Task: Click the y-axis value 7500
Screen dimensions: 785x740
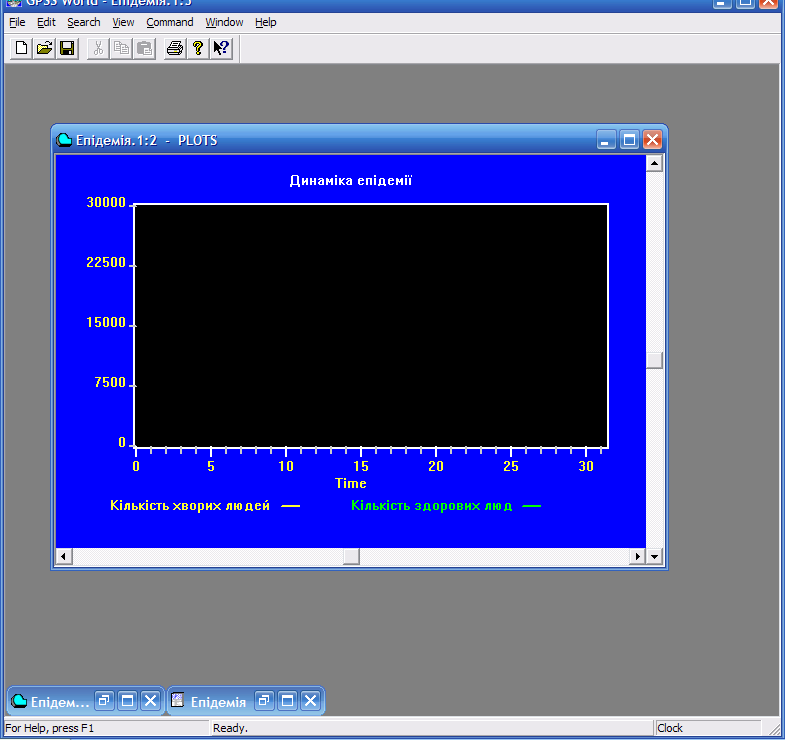Action: [110, 383]
